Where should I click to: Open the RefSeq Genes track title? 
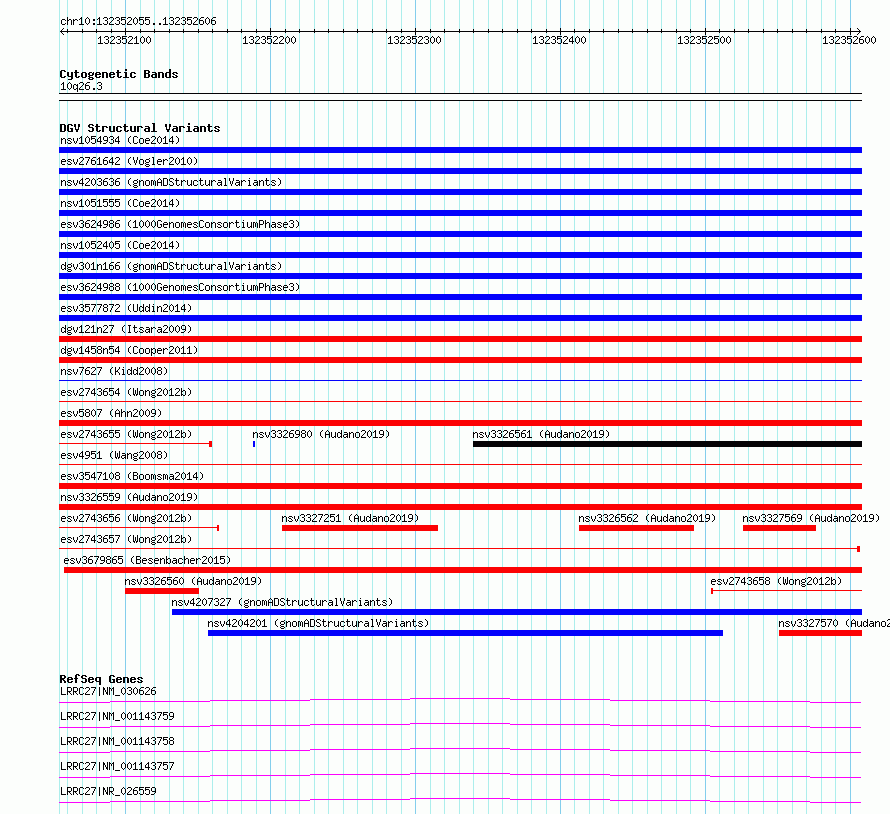point(101,679)
